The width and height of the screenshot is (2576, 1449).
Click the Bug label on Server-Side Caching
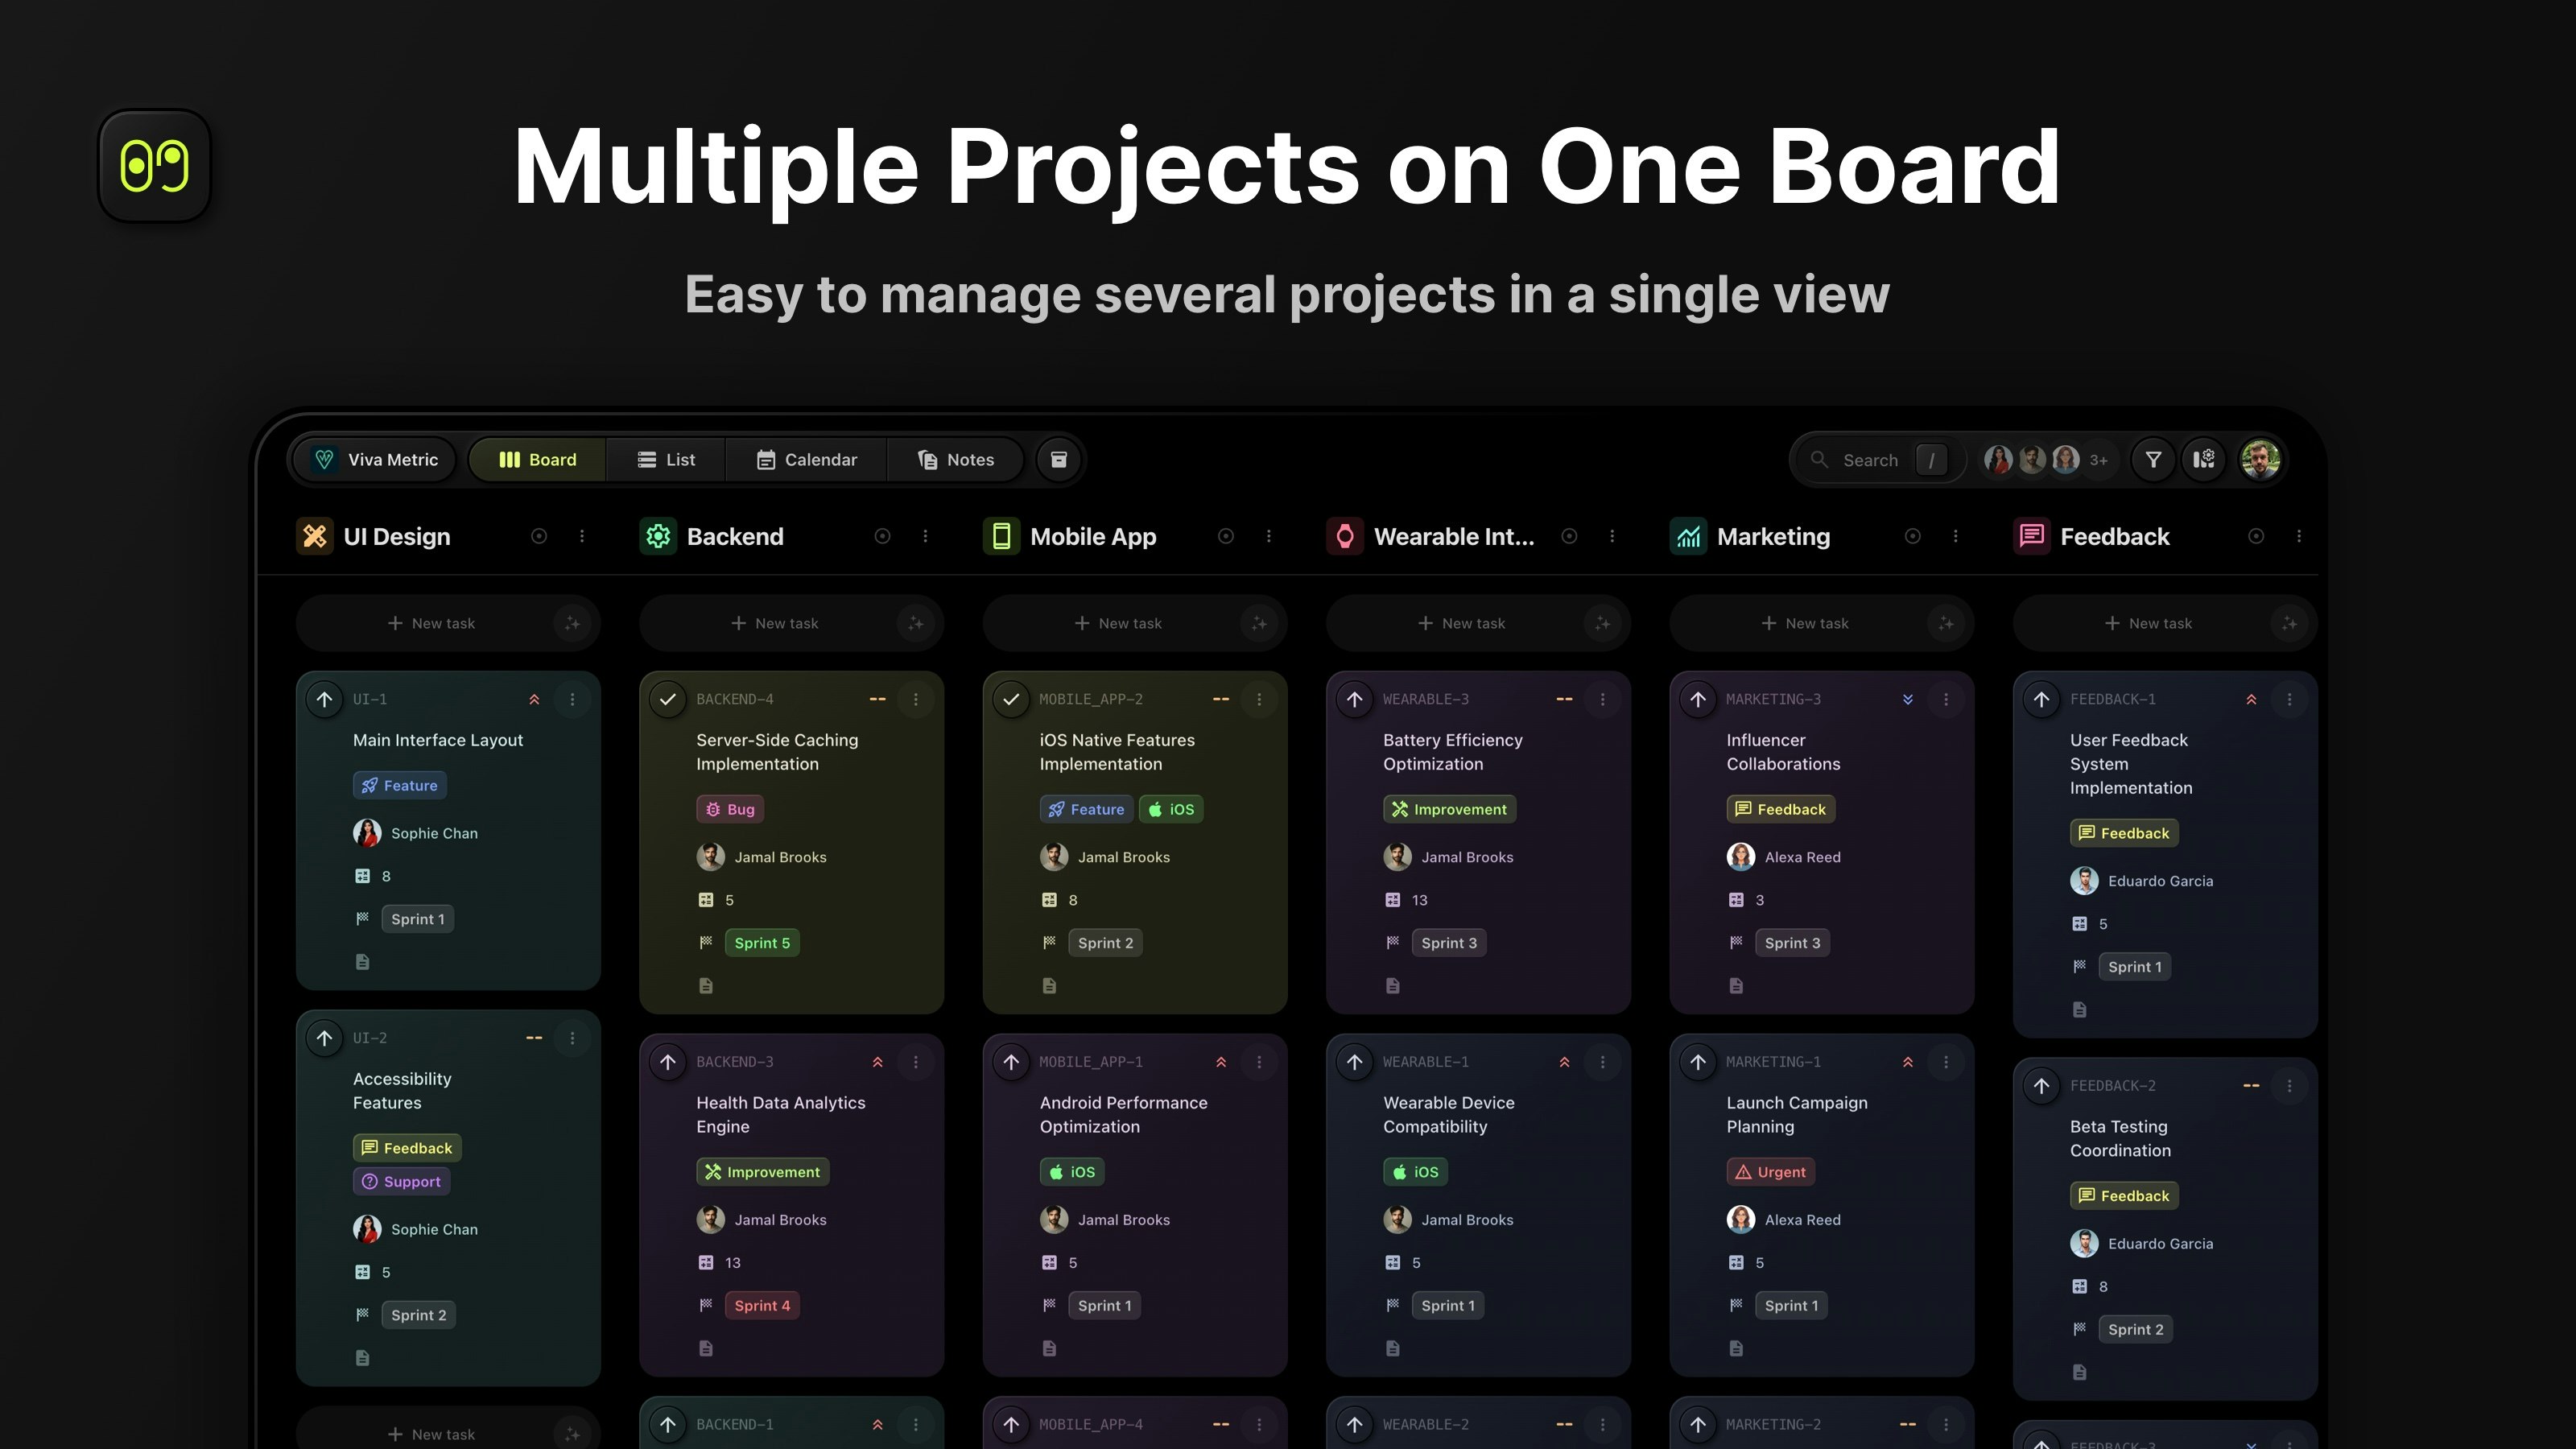click(x=730, y=810)
